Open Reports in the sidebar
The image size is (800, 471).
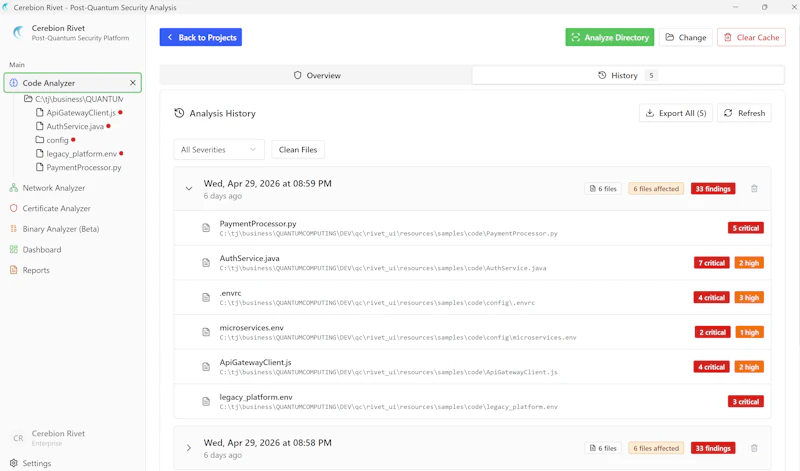[36, 270]
